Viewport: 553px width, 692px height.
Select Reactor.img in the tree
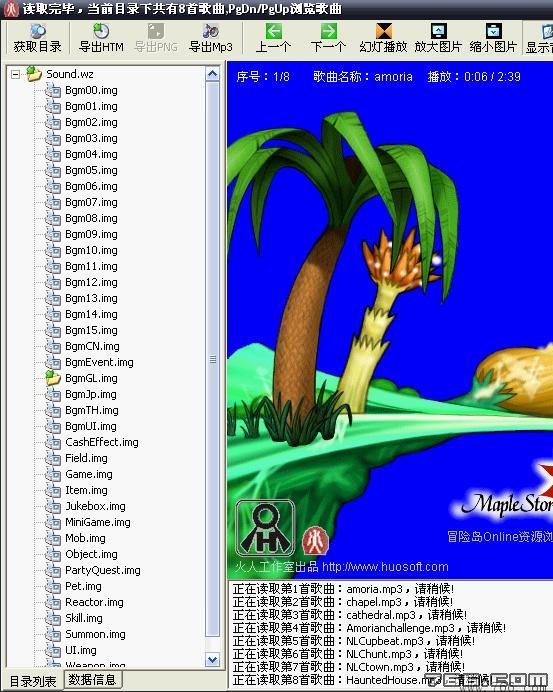pyautogui.click(x=94, y=602)
